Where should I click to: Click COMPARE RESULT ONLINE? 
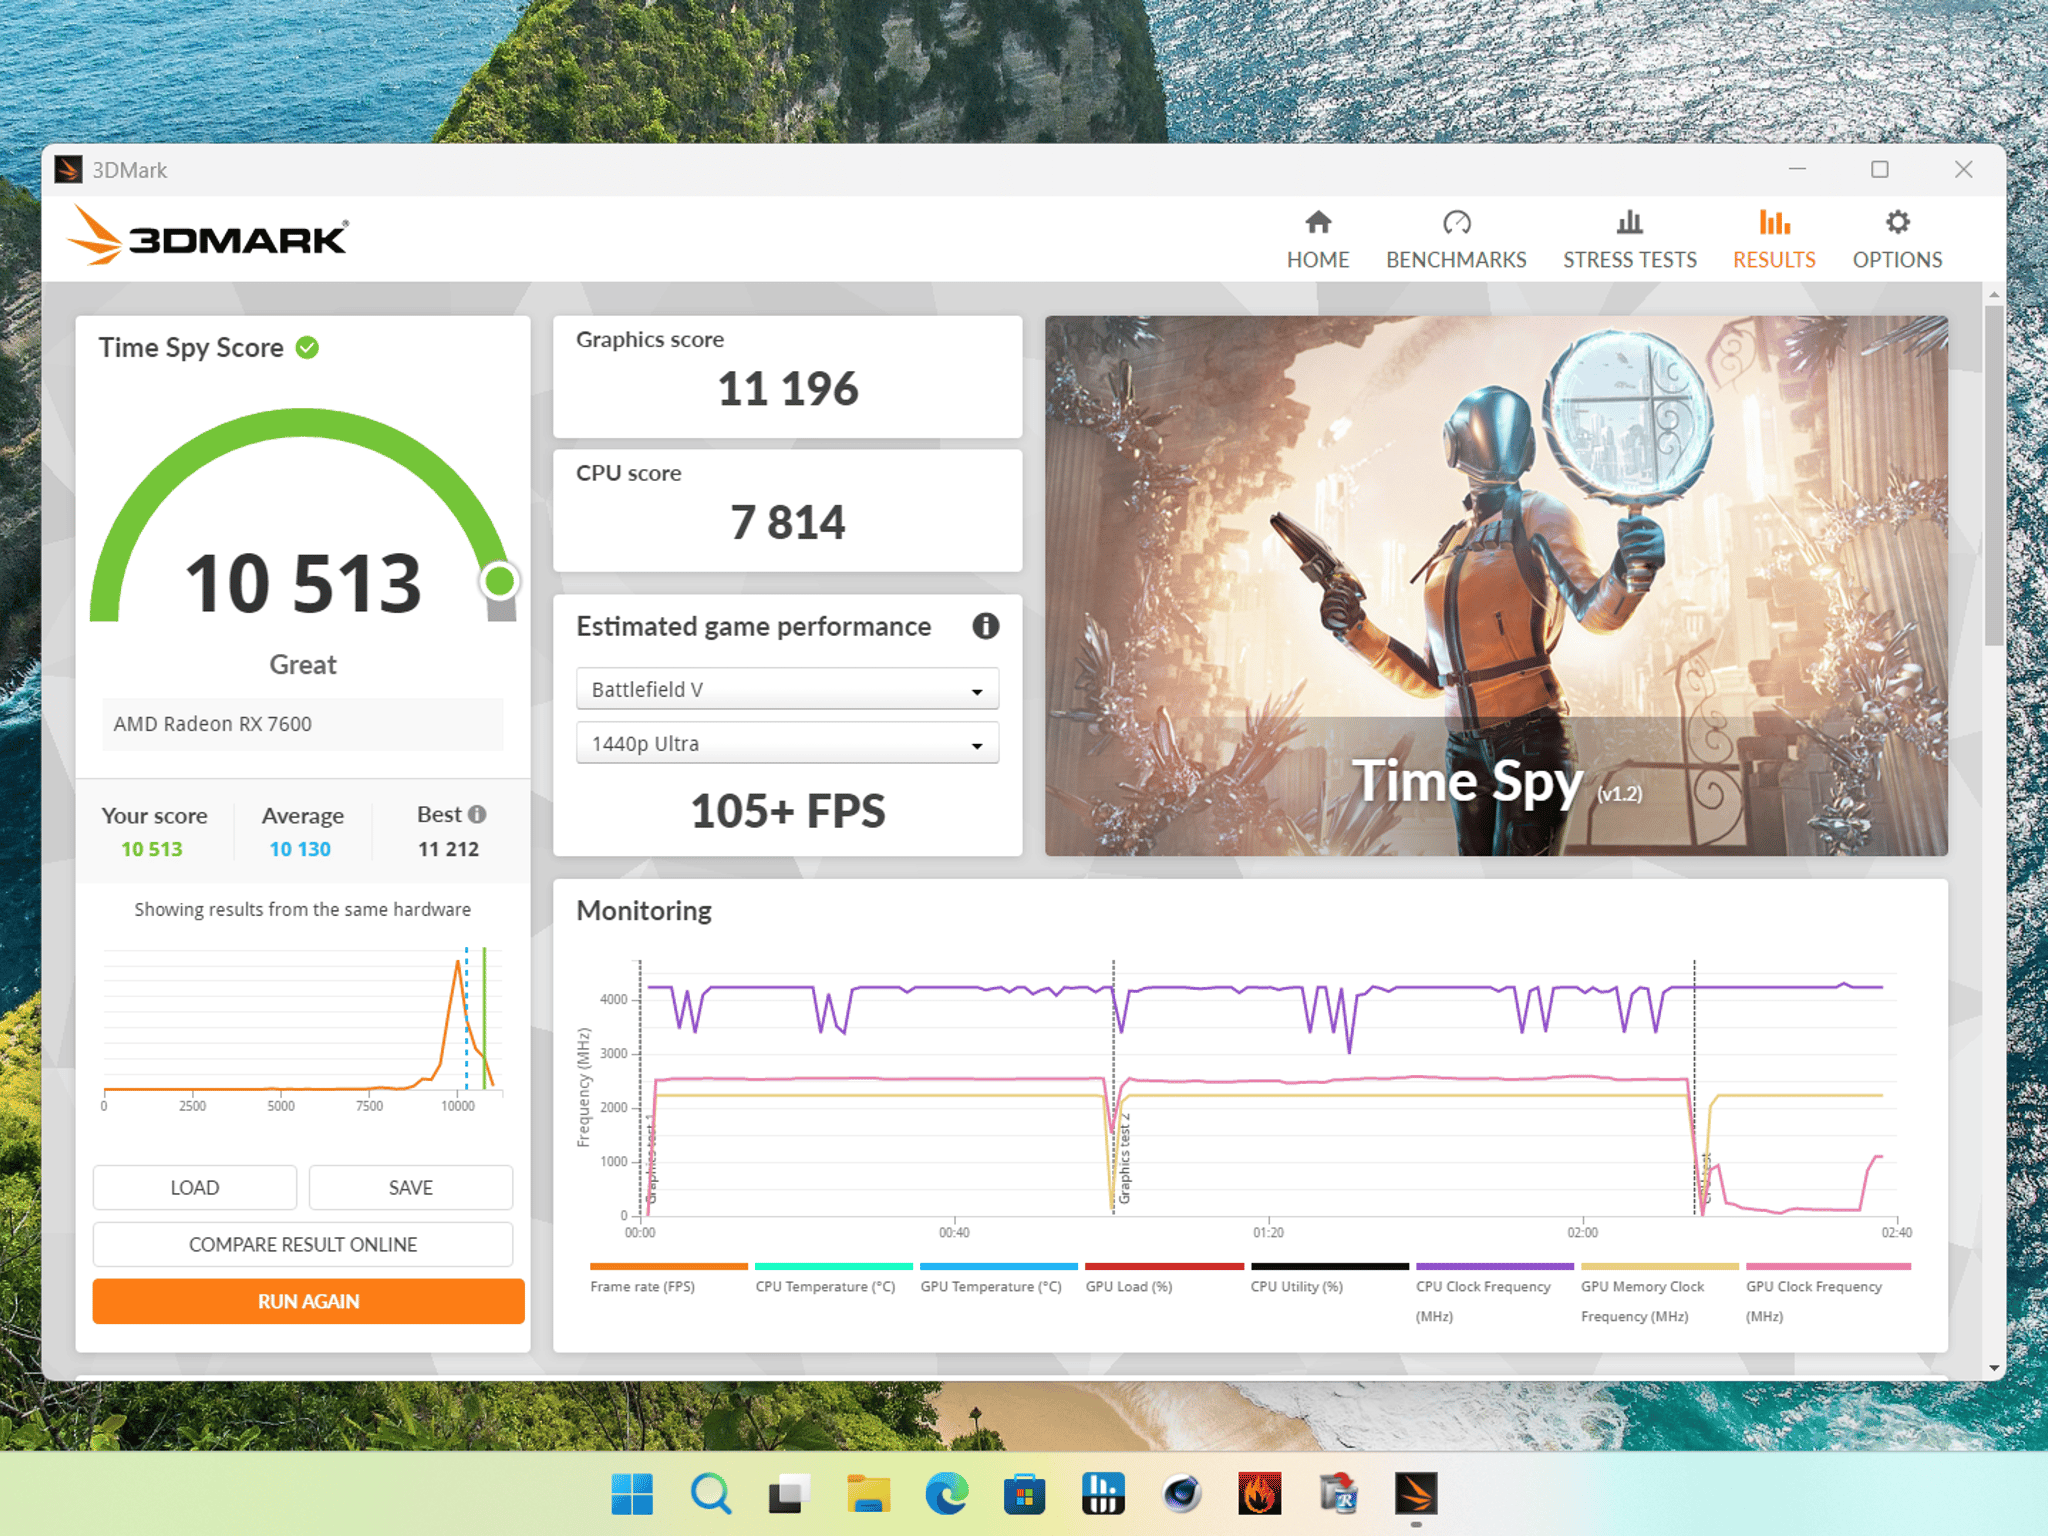pyautogui.click(x=303, y=1244)
